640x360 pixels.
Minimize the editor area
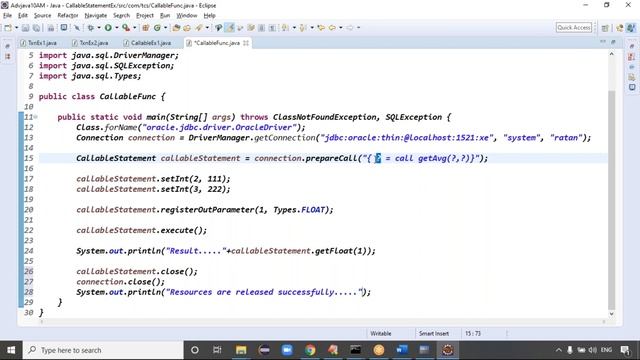click(603, 42)
